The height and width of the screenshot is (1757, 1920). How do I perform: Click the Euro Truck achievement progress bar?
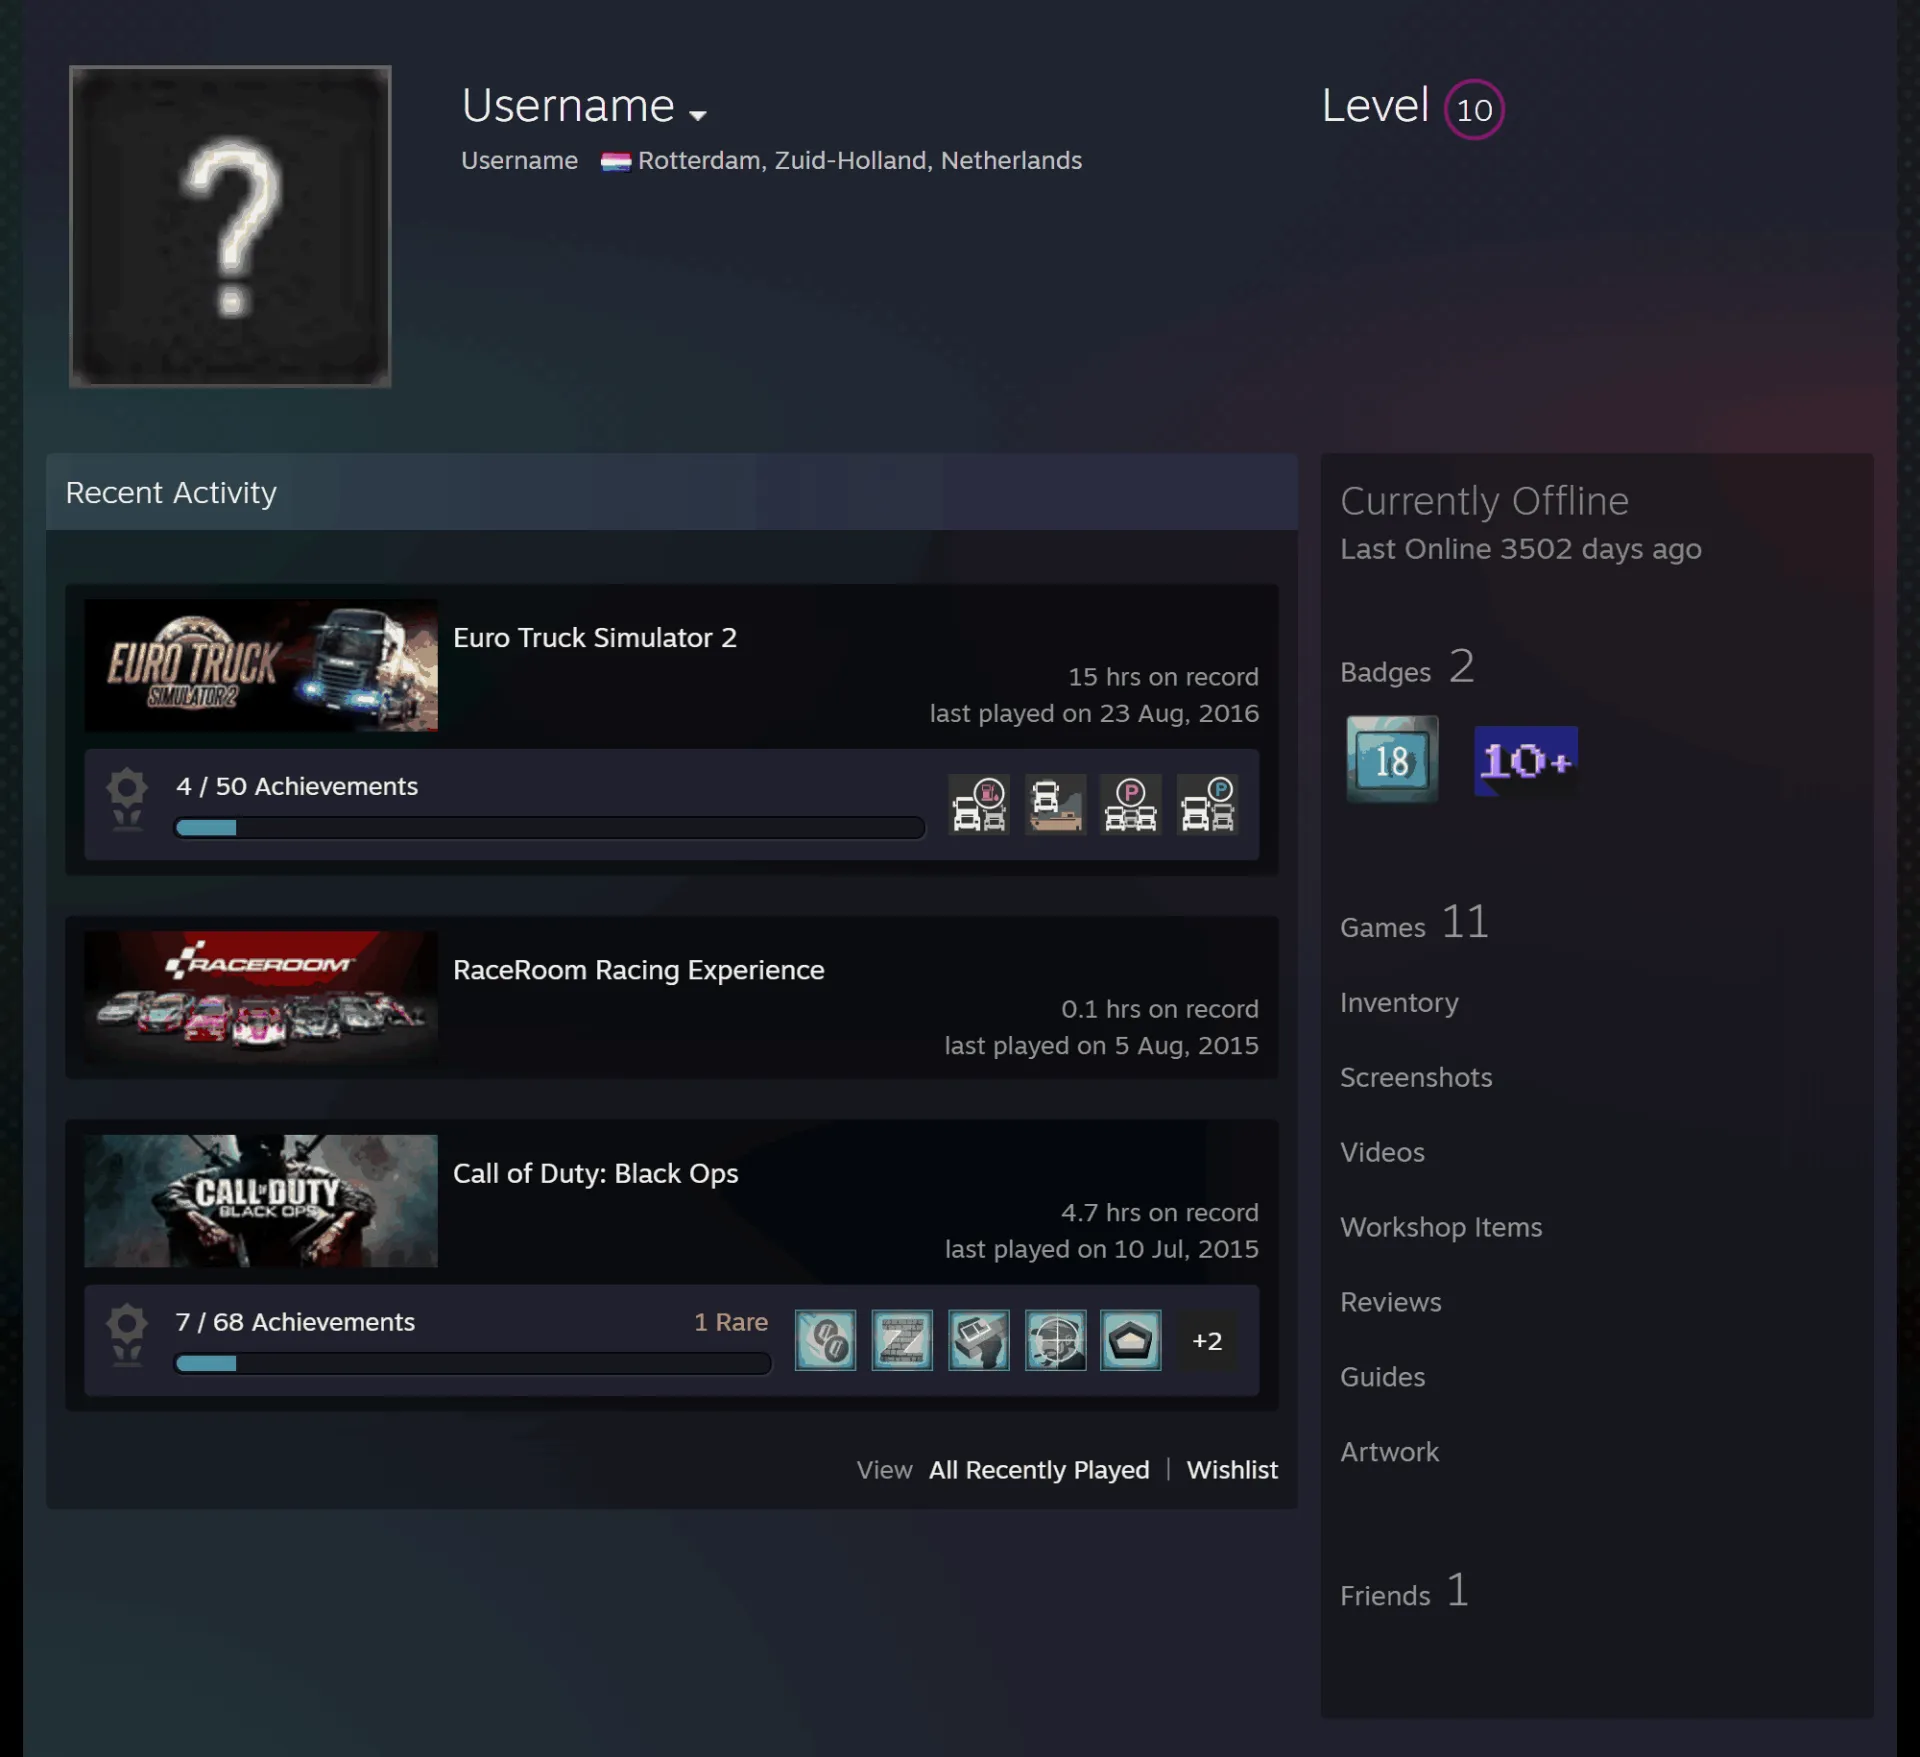coord(550,828)
